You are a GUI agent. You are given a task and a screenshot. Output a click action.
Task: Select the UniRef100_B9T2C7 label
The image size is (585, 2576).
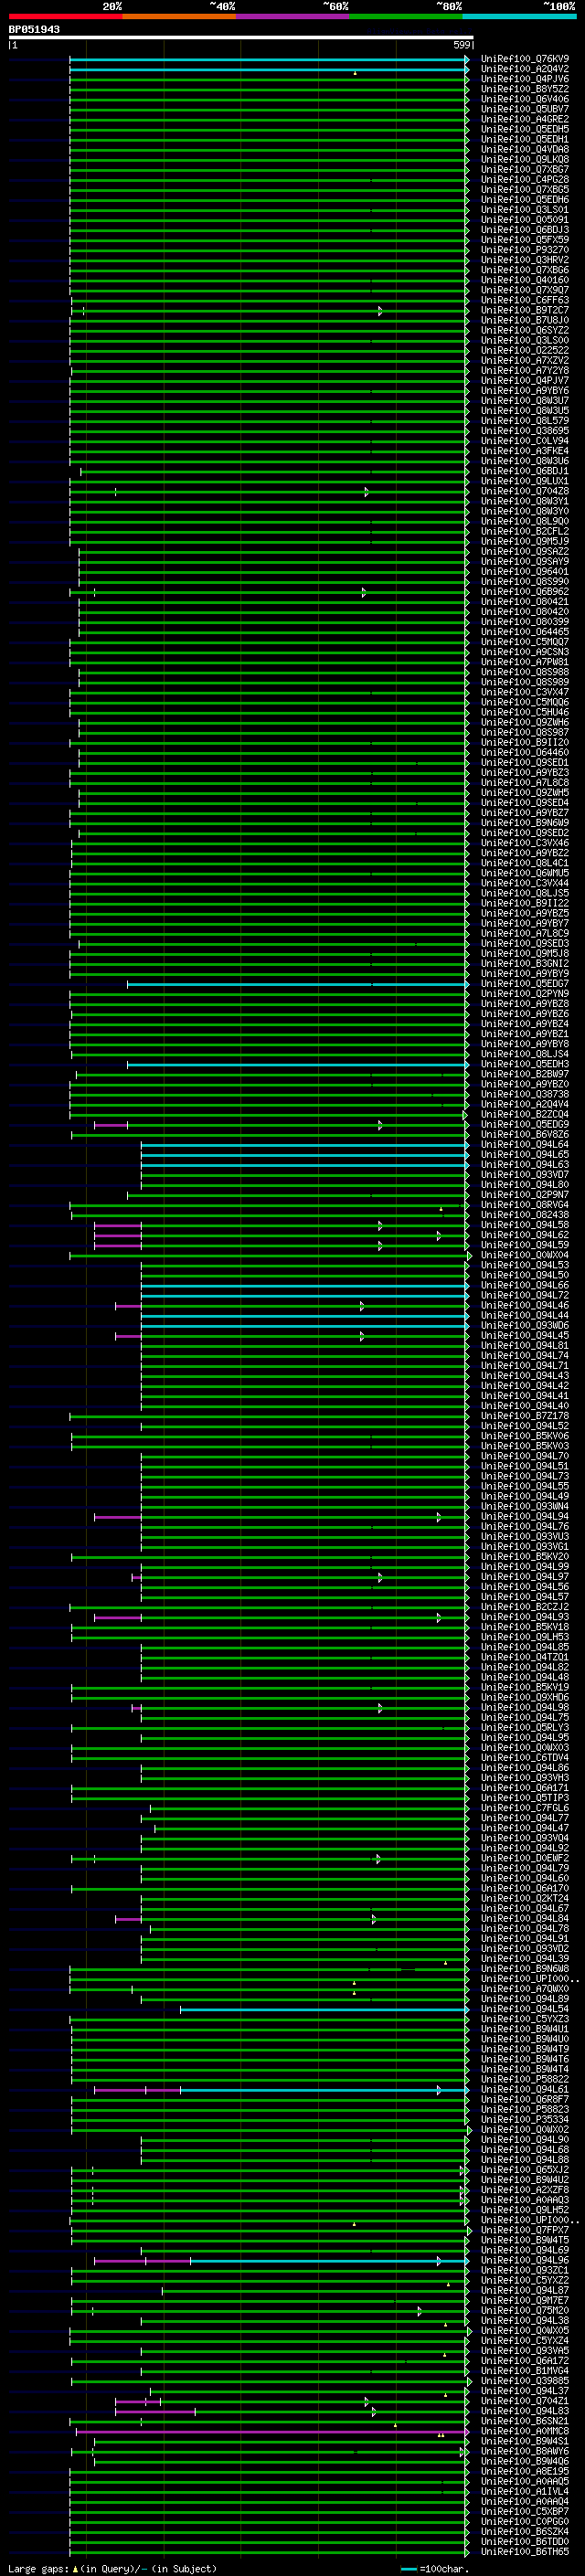pyautogui.click(x=524, y=310)
